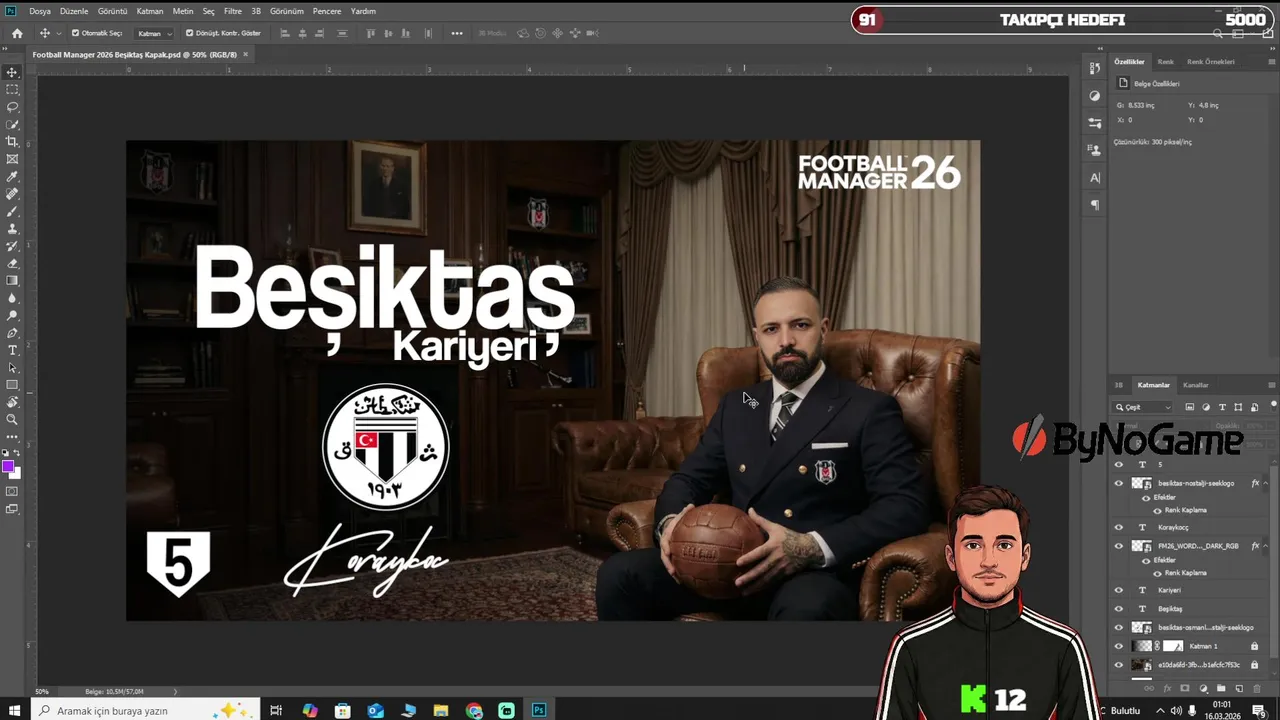Select the Move tool
Image resolution: width=1280 pixels, height=720 pixels.
pyautogui.click(x=12, y=72)
